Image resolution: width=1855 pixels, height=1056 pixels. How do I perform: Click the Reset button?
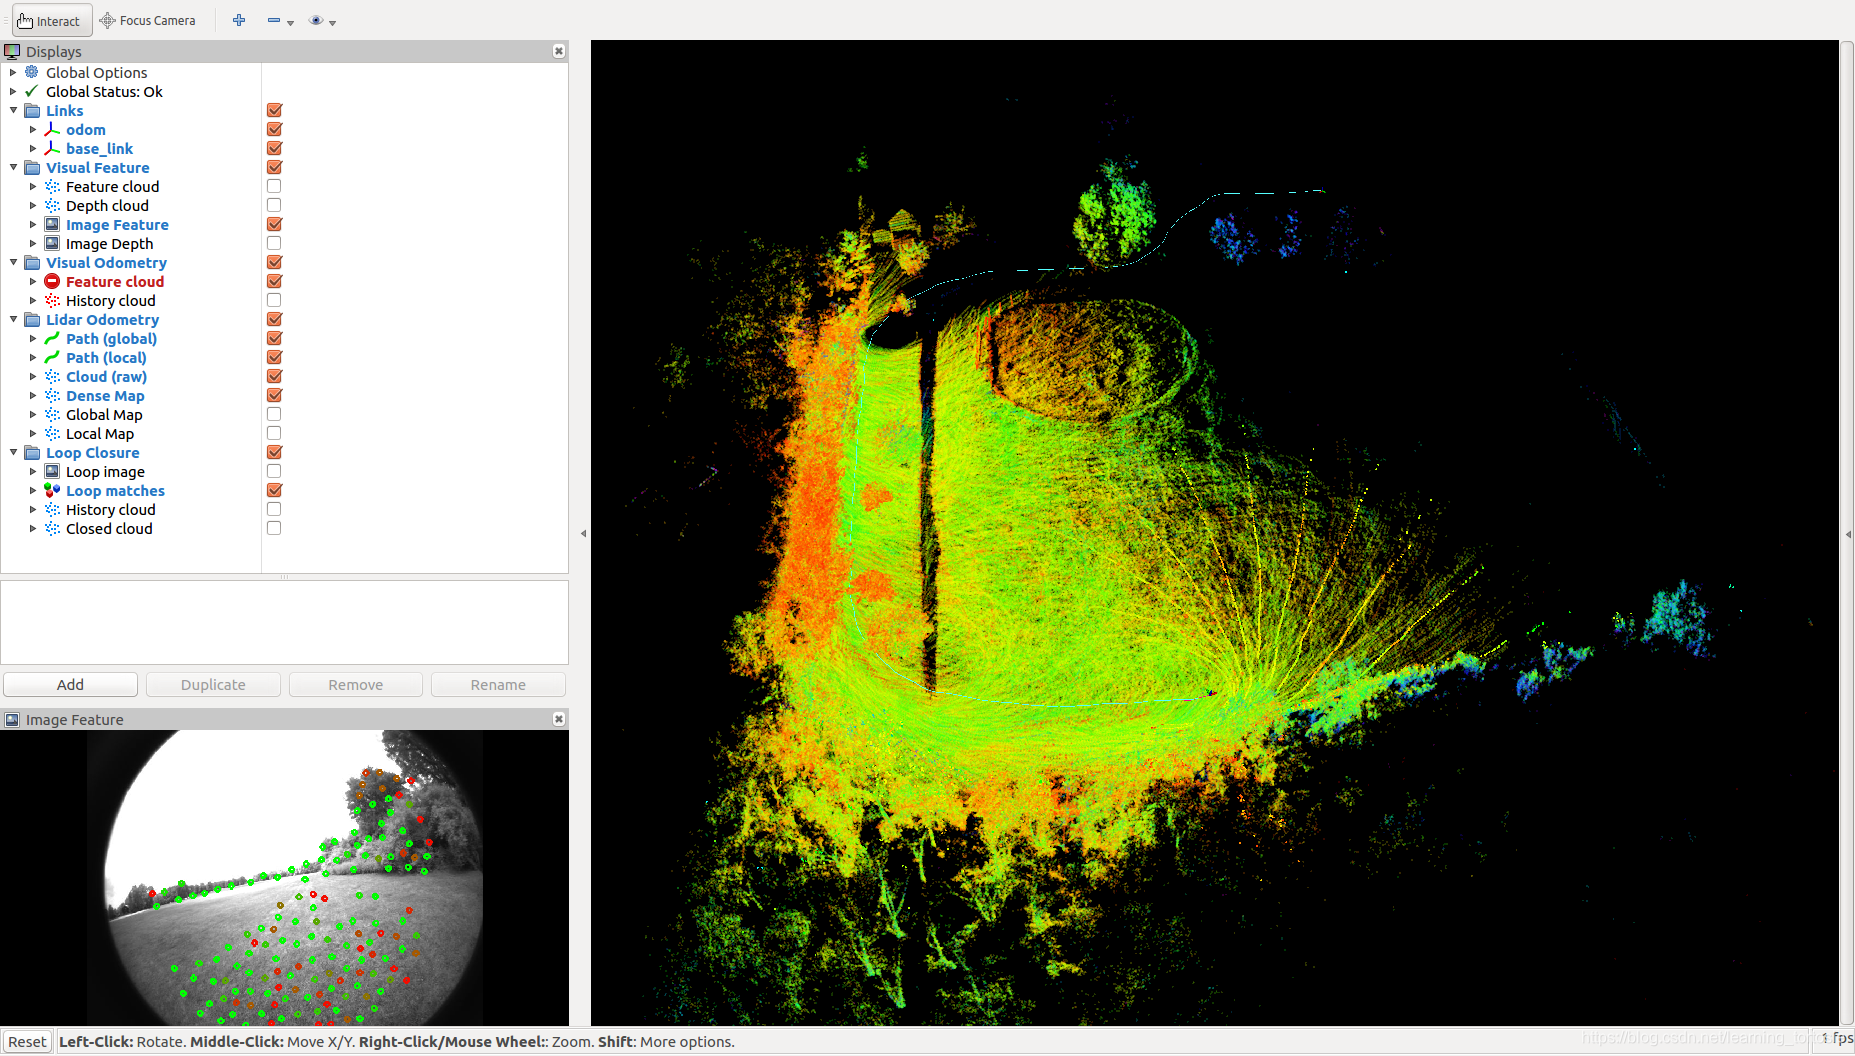[27, 1041]
